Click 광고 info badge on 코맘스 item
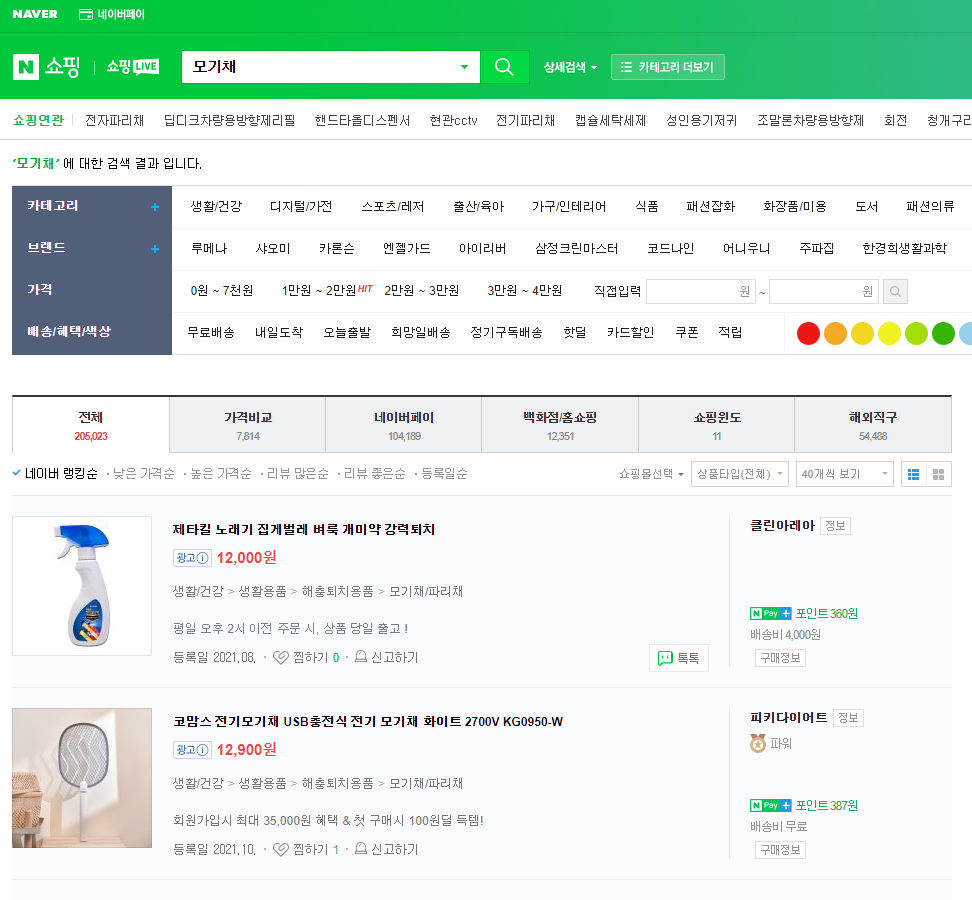The height and width of the screenshot is (900, 972). [192, 750]
